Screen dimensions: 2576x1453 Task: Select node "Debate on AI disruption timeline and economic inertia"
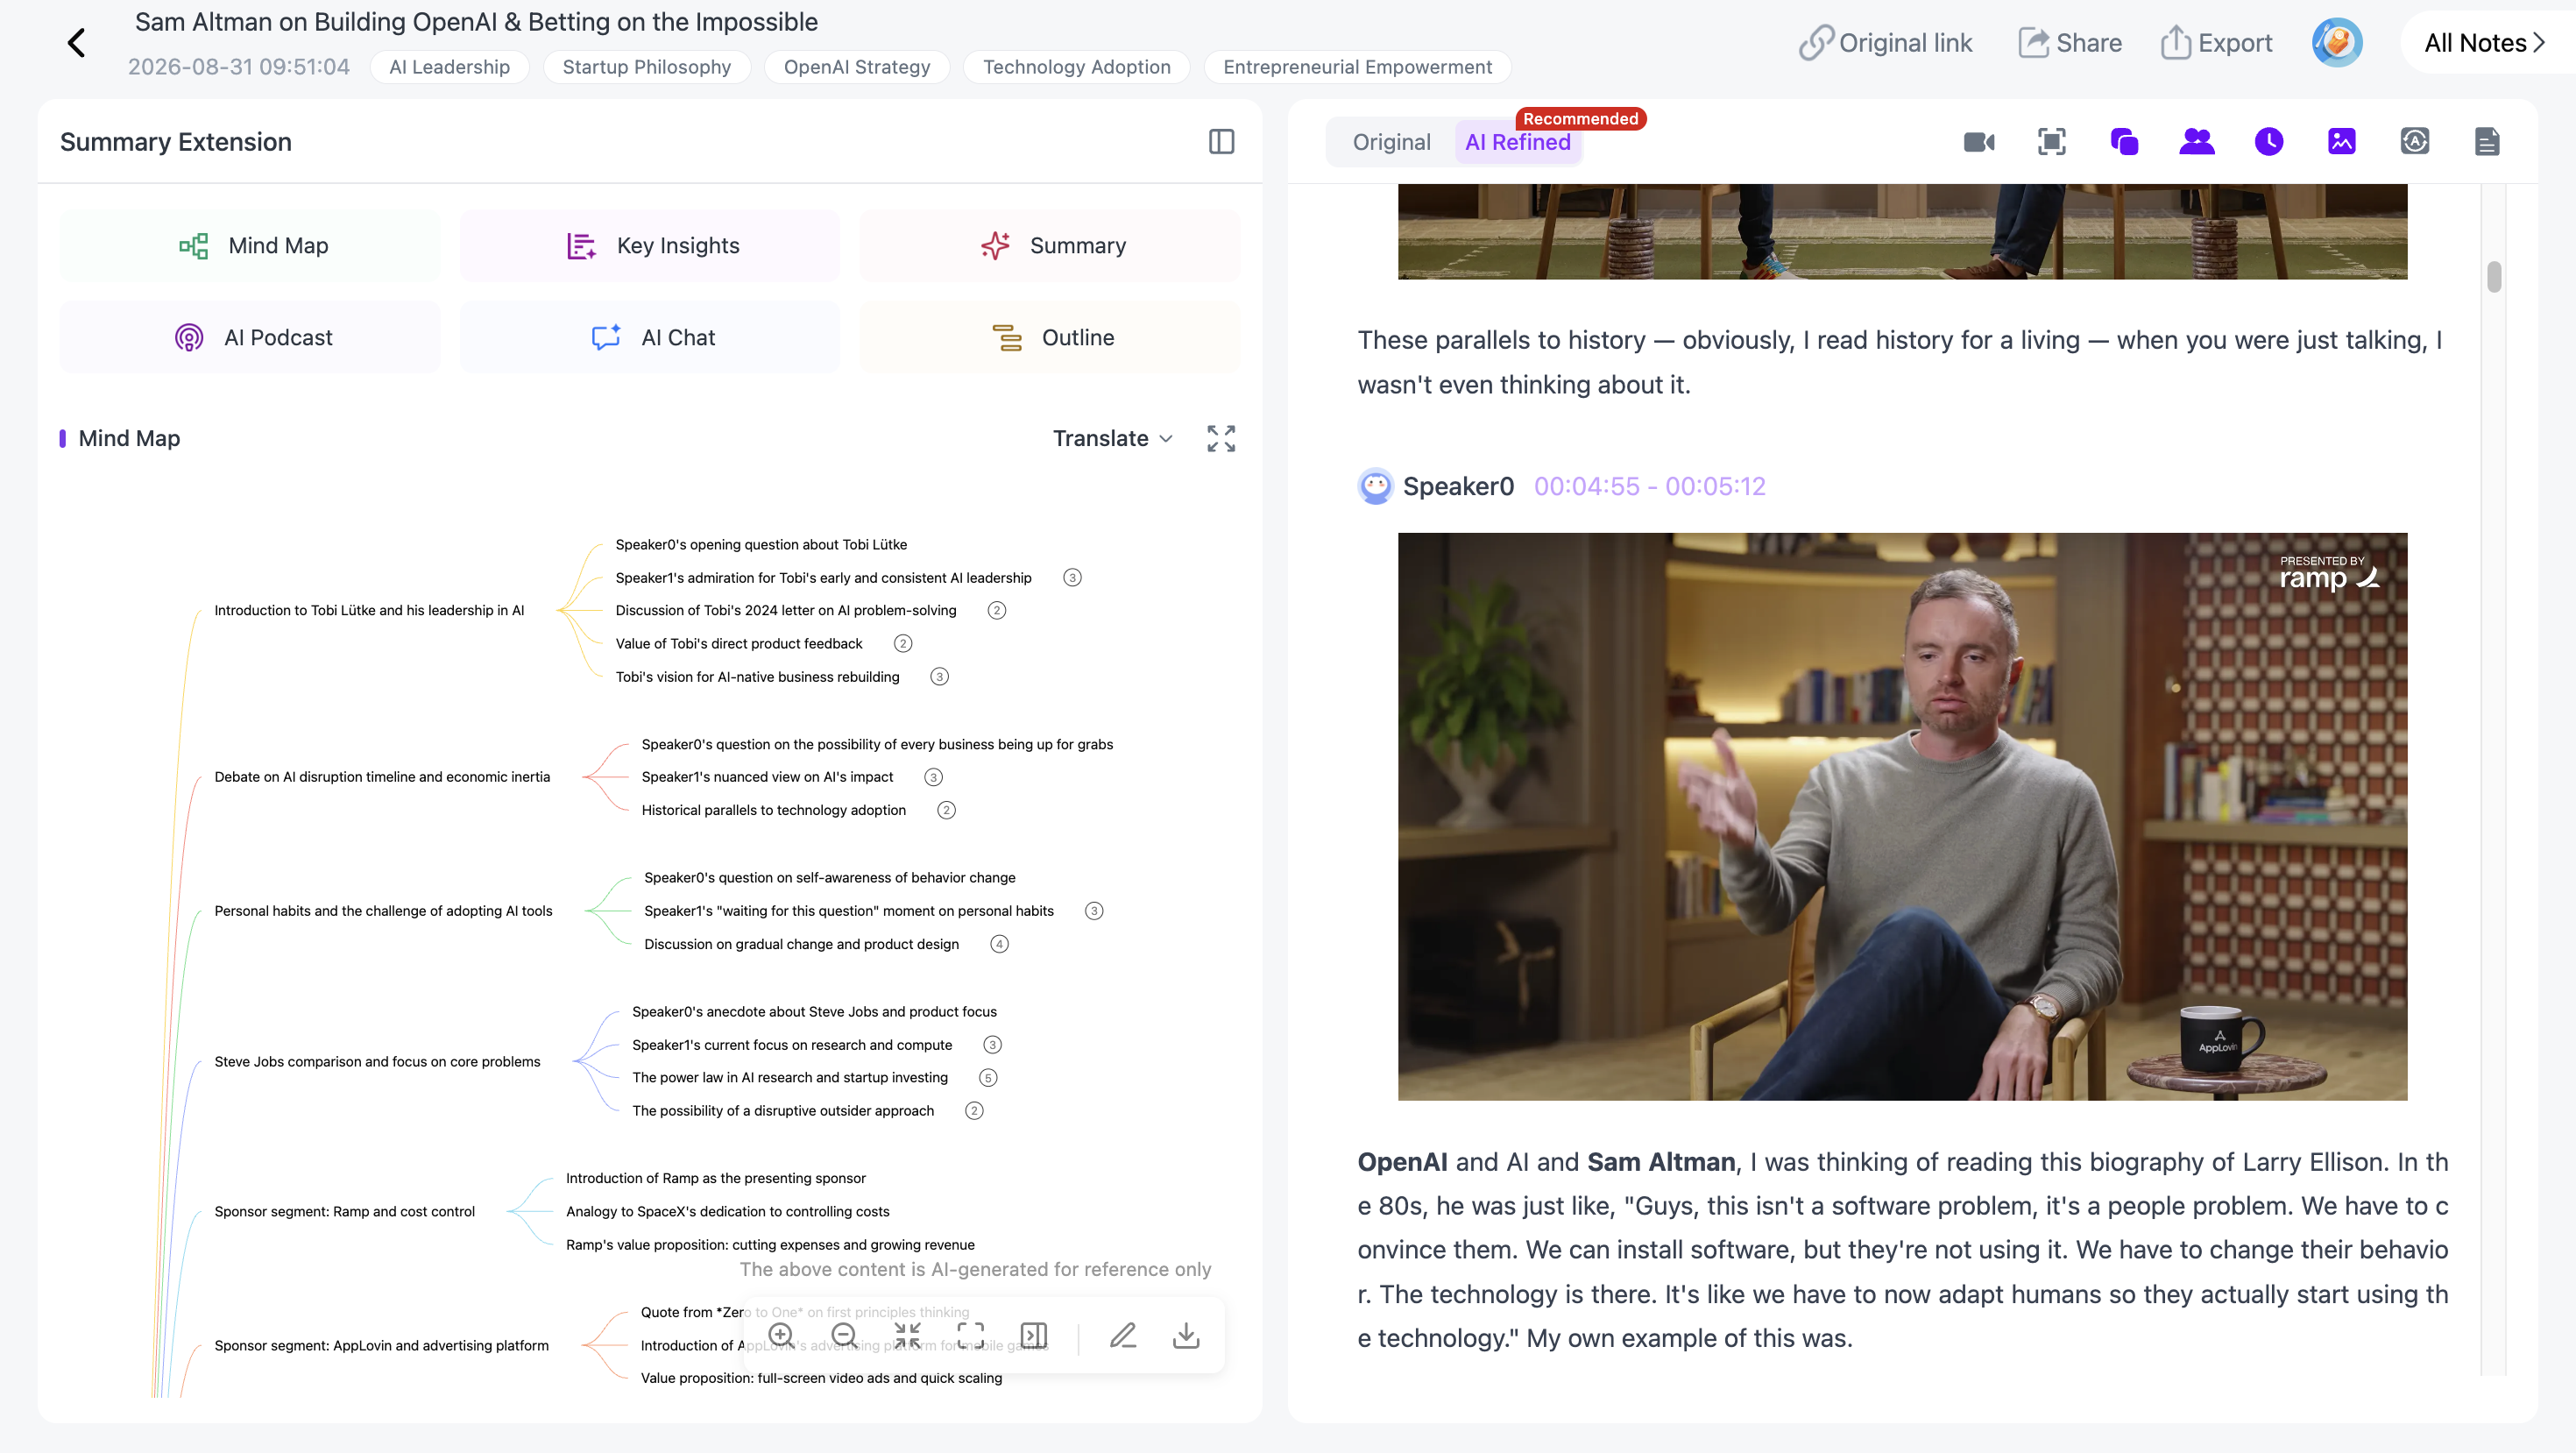tap(382, 777)
